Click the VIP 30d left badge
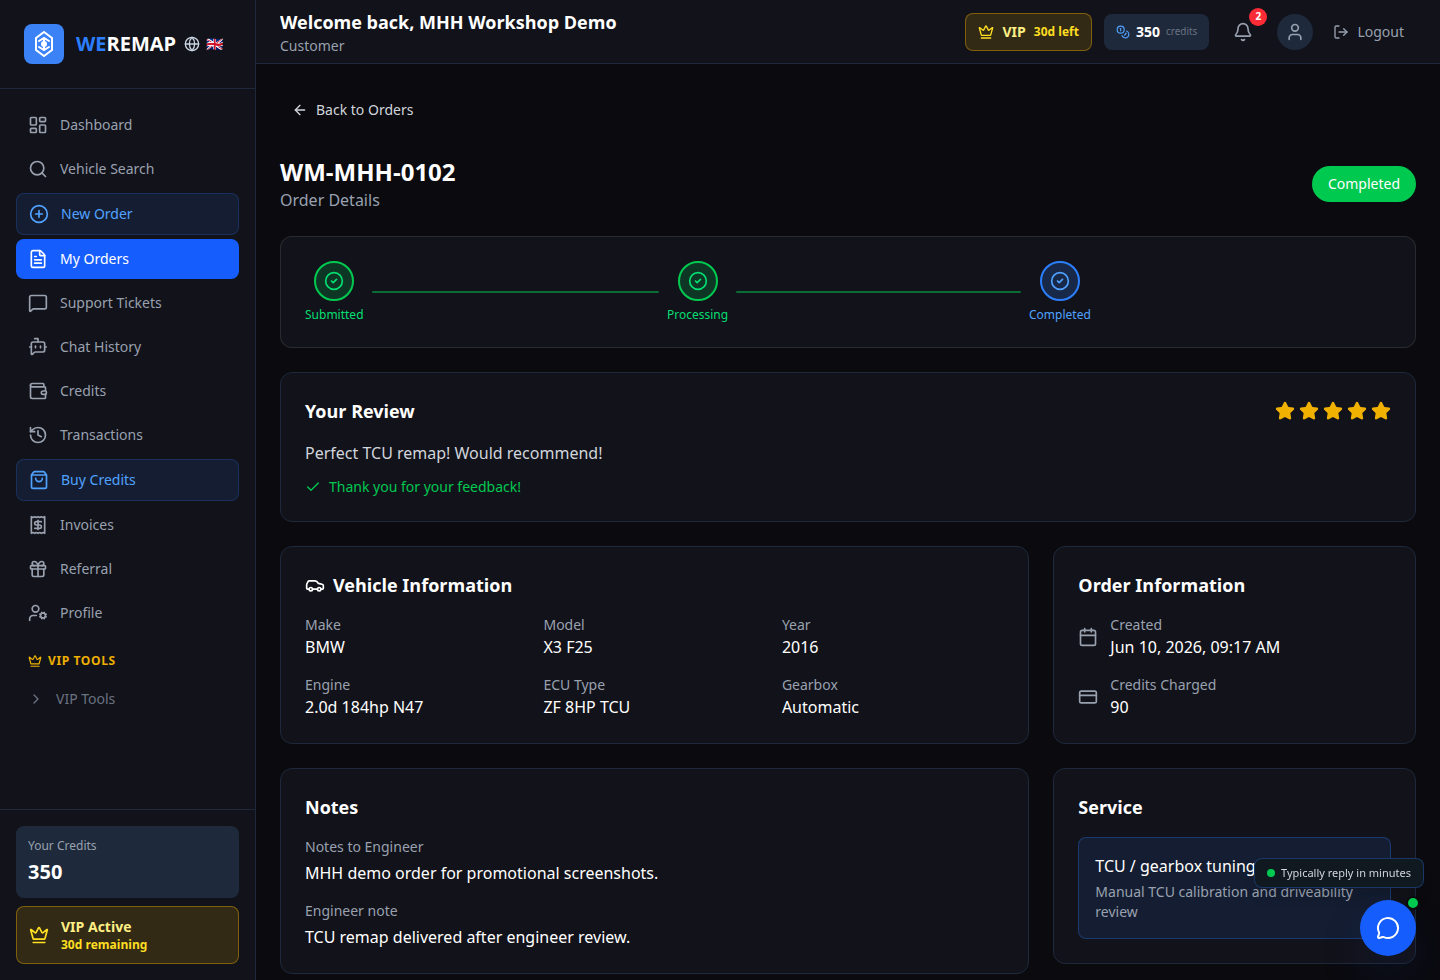 point(1028,32)
